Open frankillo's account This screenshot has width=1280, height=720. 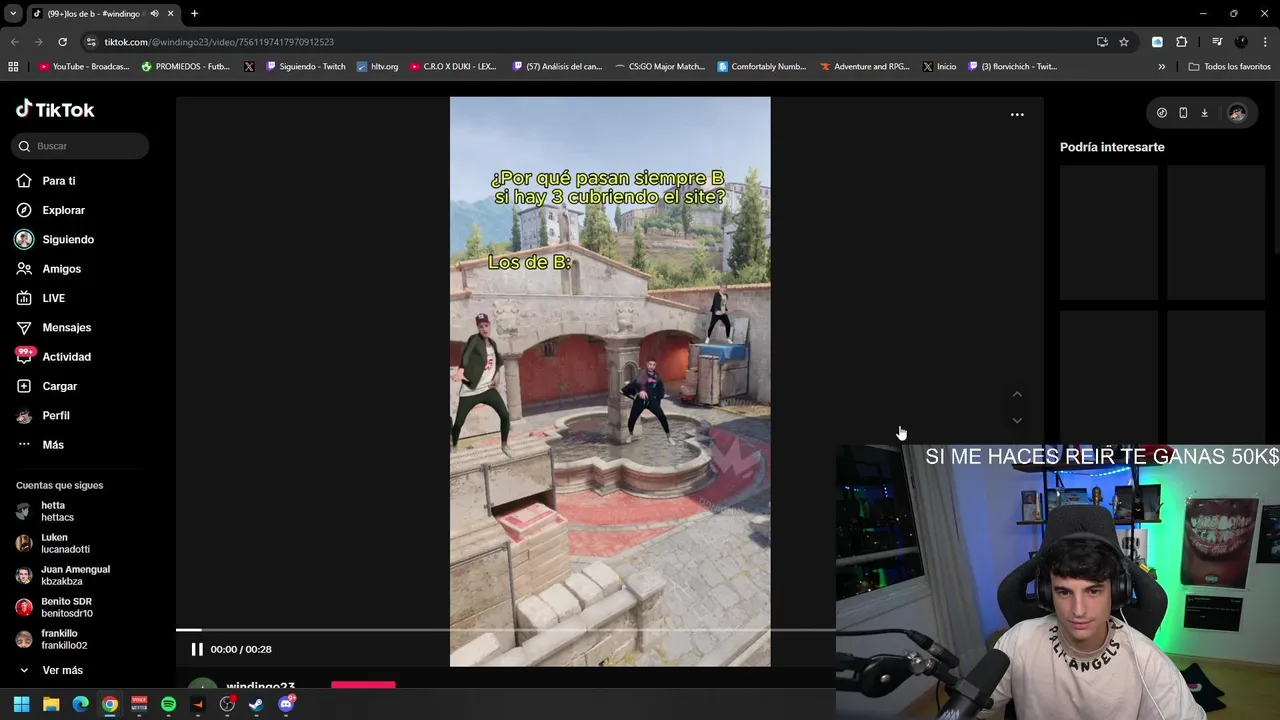click(x=51, y=639)
